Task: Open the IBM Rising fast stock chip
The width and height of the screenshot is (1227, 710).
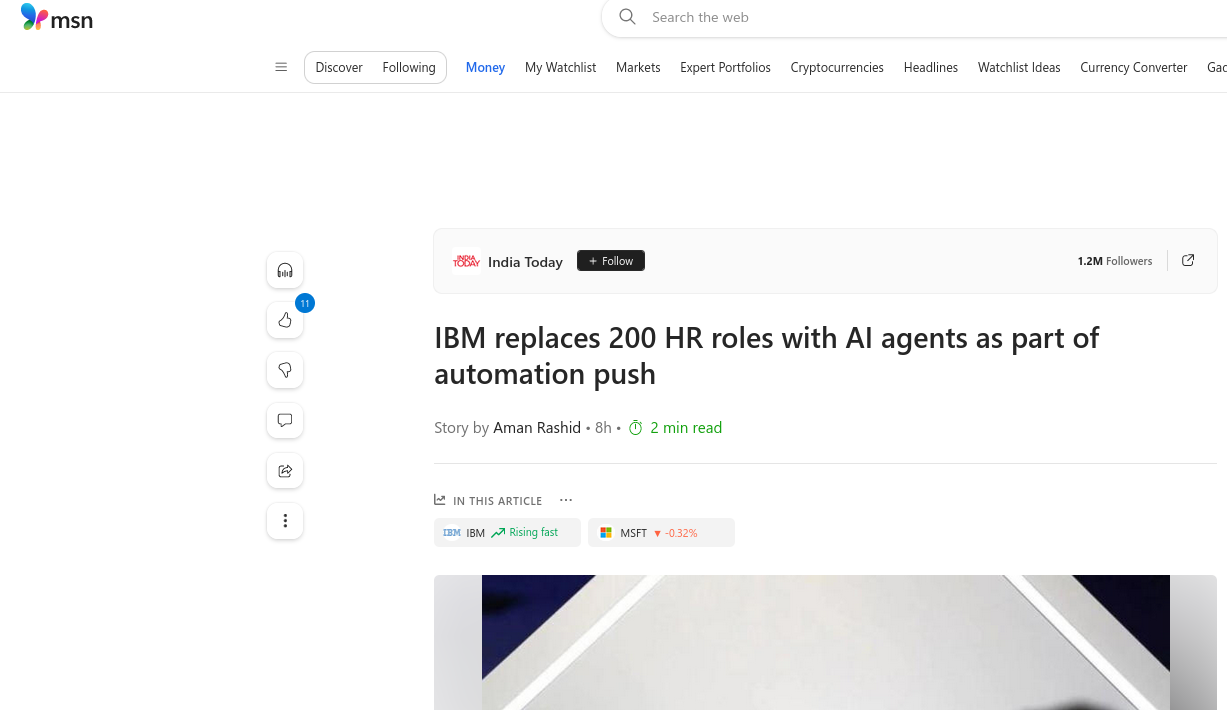Action: pyautogui.click(x=507, y=533)
